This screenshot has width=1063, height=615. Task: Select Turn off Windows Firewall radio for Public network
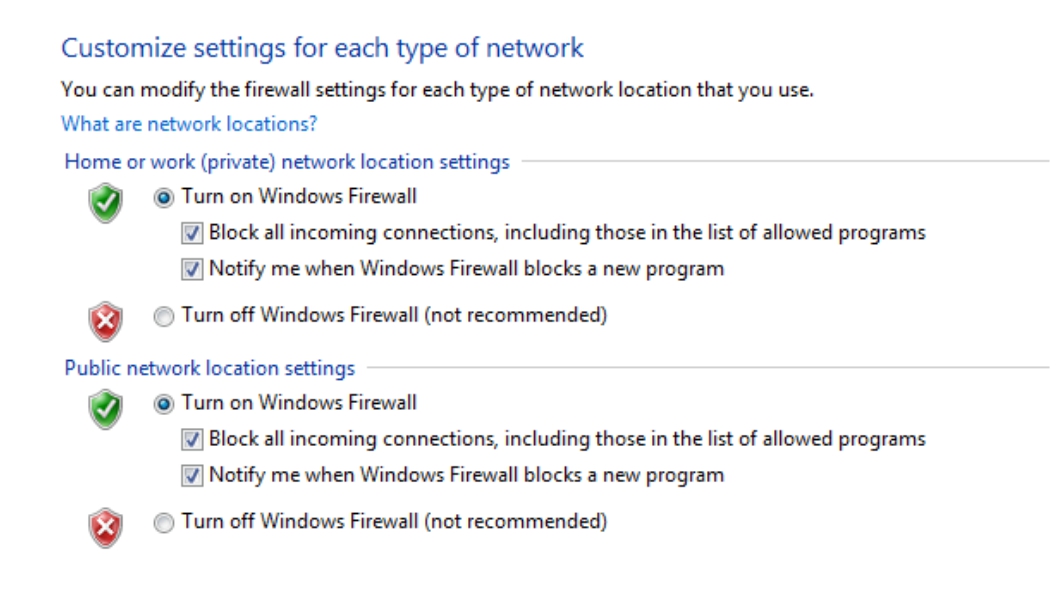pos(164,522)
